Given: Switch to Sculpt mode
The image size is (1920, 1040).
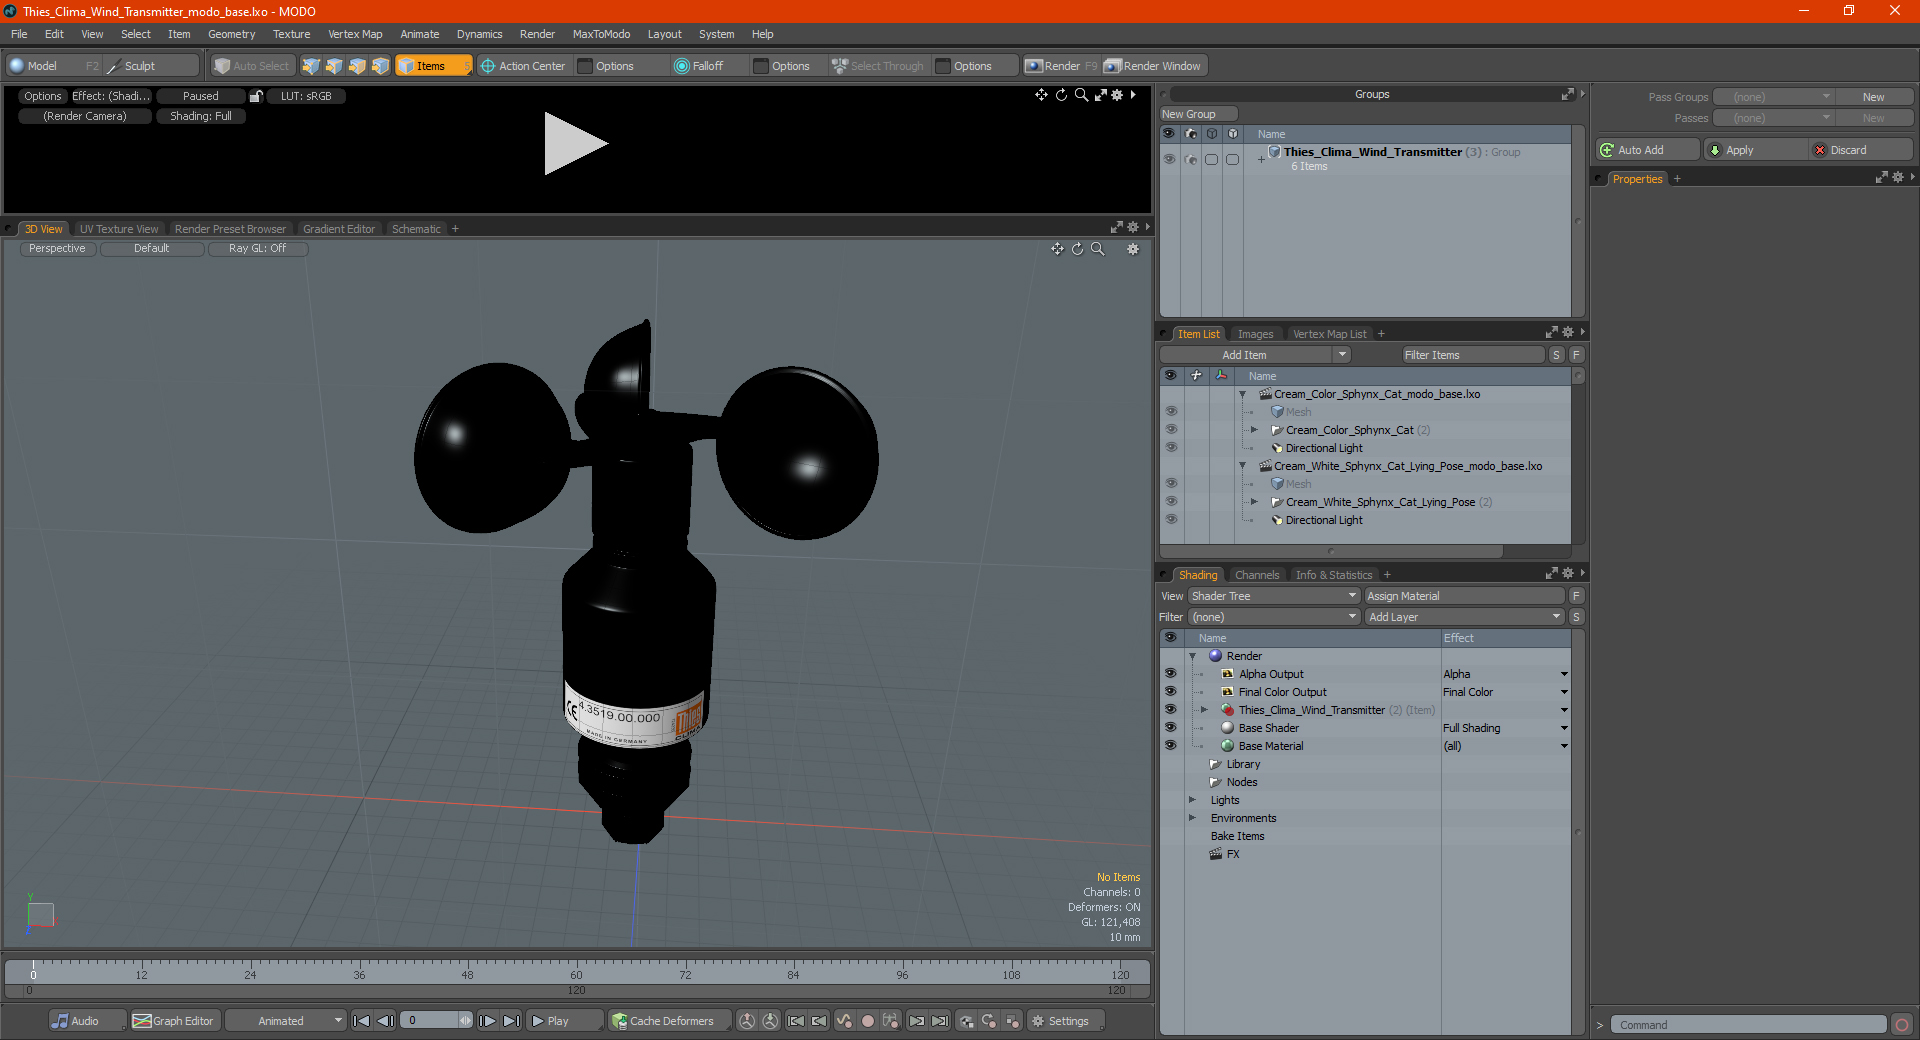Looking at the screenshot, I should coord(152,66).
